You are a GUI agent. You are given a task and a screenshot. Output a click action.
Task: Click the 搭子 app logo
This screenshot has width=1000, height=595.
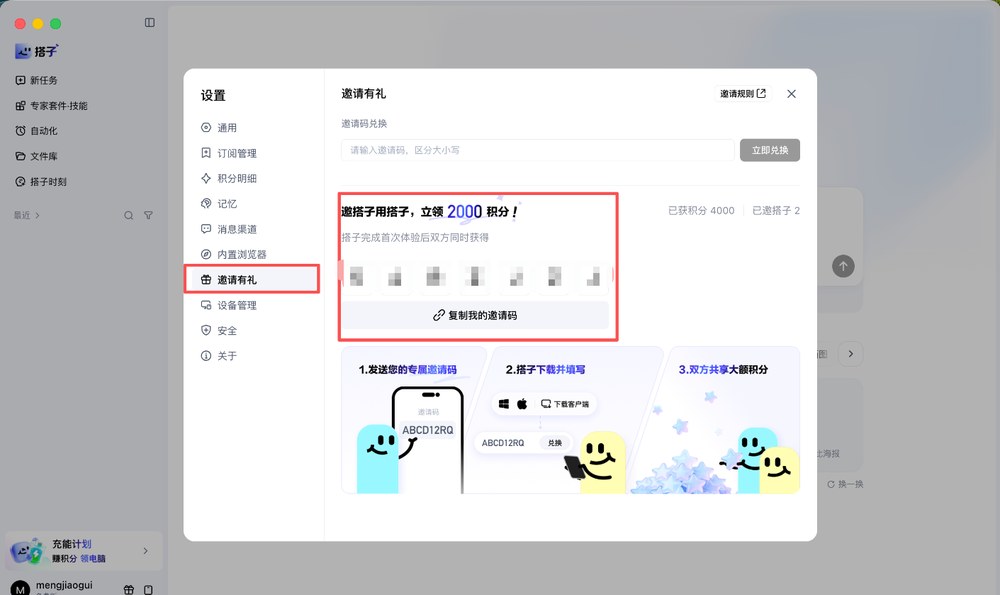pyautogui.click(x=36, y=52)
